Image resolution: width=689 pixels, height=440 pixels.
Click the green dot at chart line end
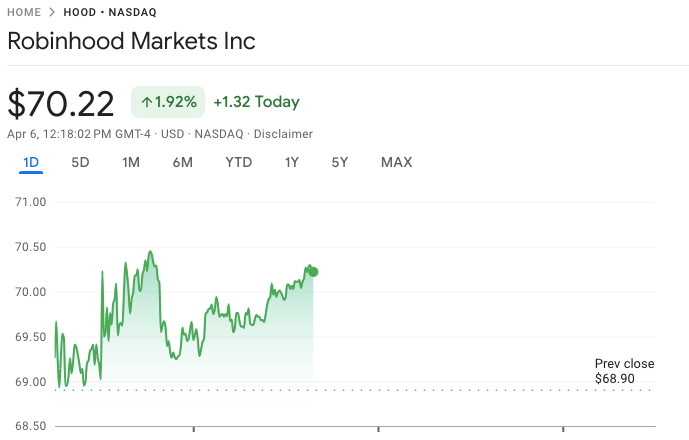(314, 272)
